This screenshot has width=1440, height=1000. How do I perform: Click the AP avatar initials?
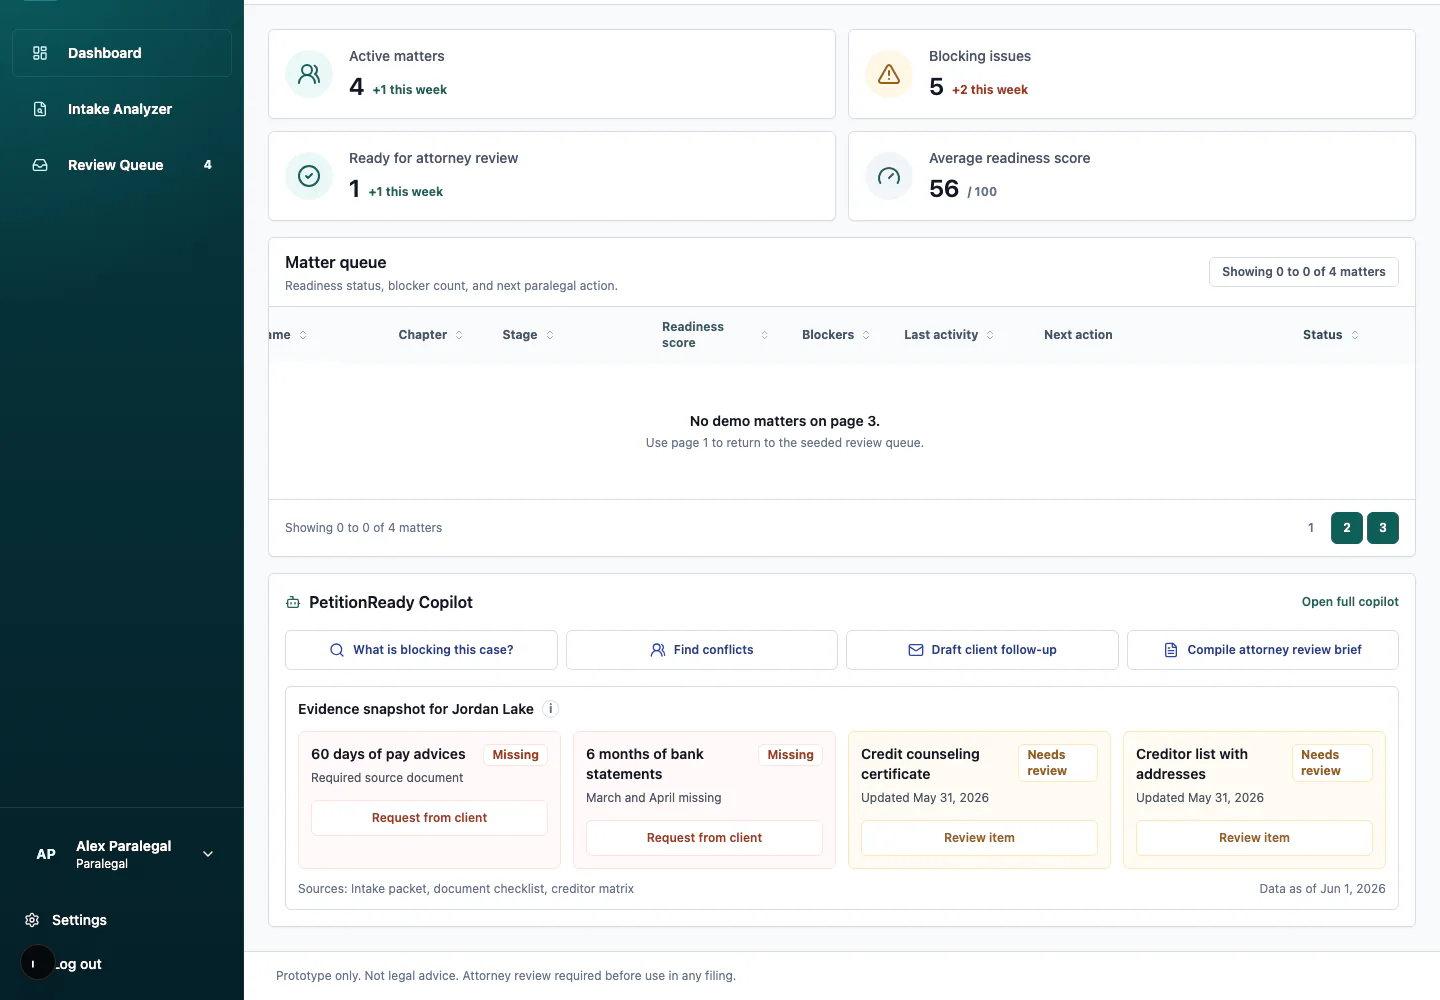pyautogui.click(x=46, y=854)
